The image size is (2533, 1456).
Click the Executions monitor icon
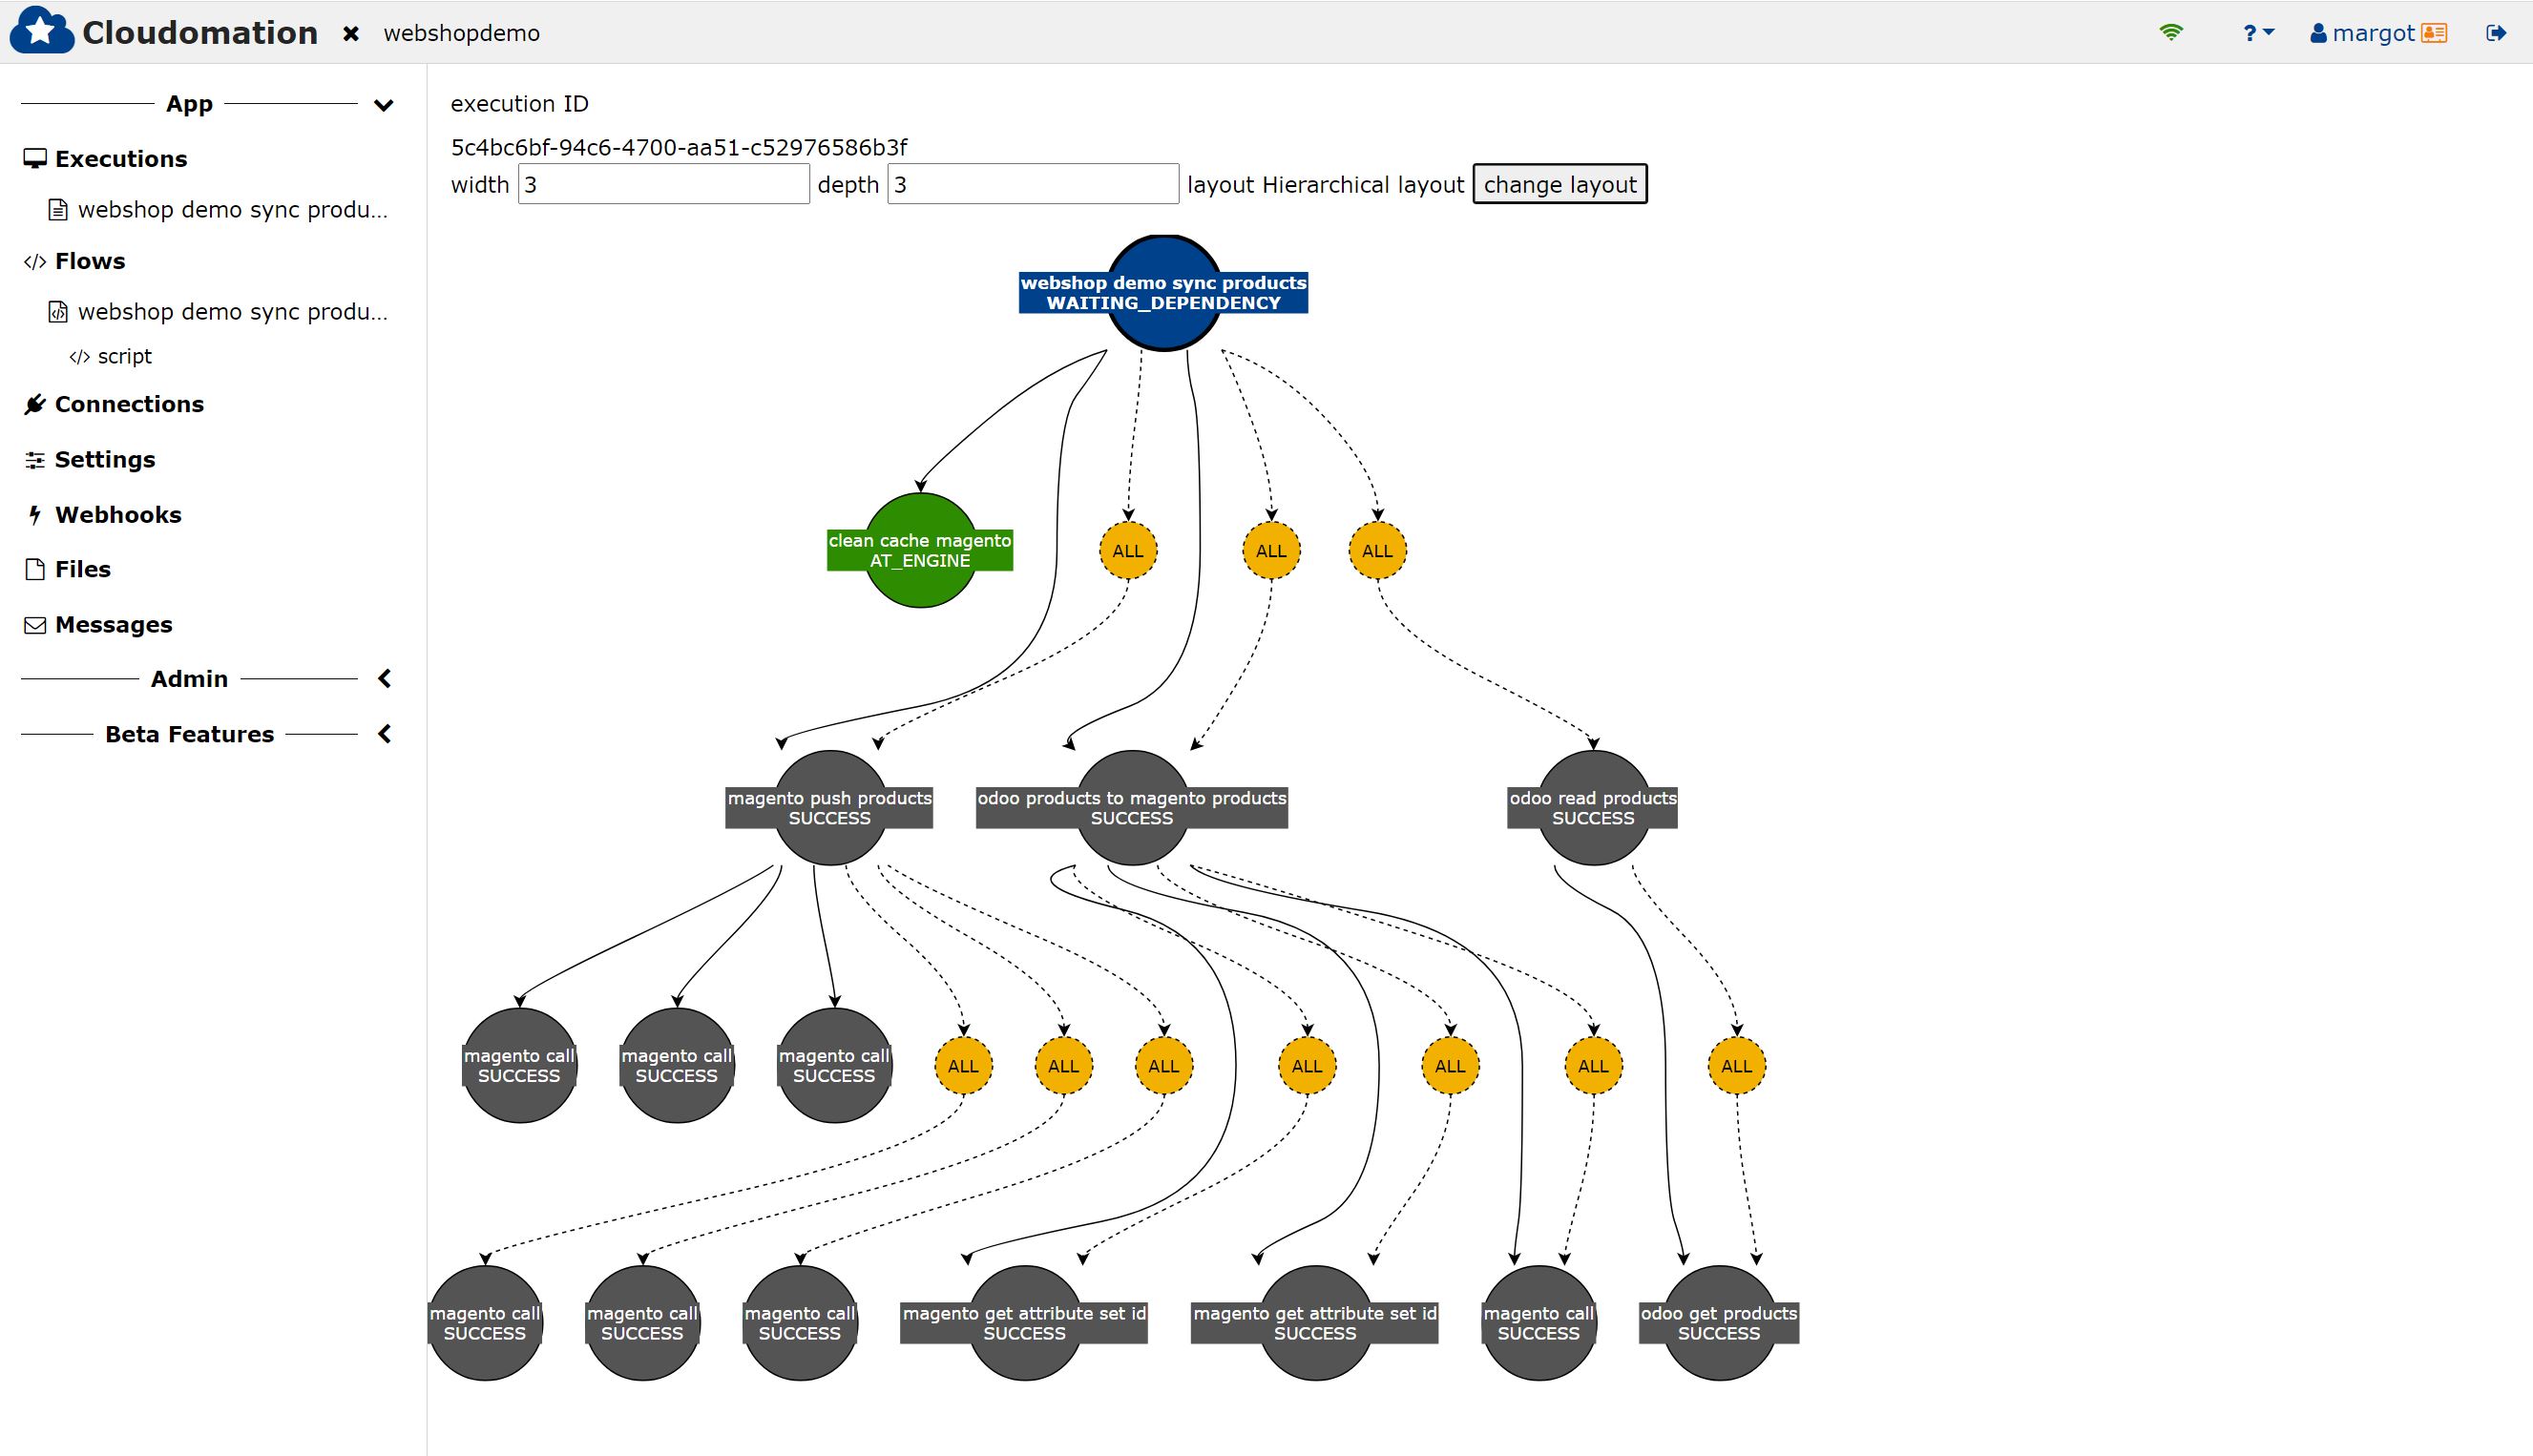35,159
